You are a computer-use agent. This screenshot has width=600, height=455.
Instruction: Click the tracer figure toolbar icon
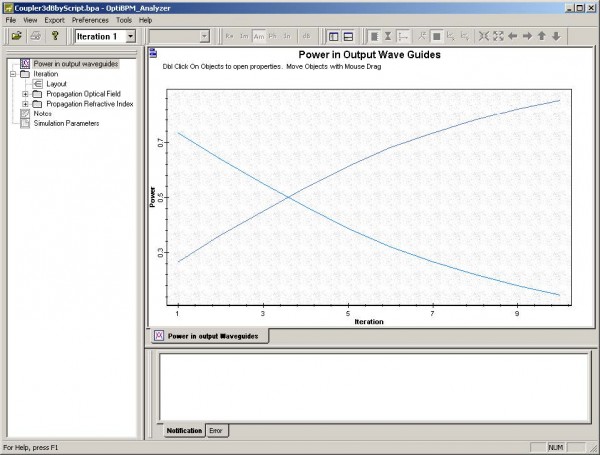pos(422,36)
